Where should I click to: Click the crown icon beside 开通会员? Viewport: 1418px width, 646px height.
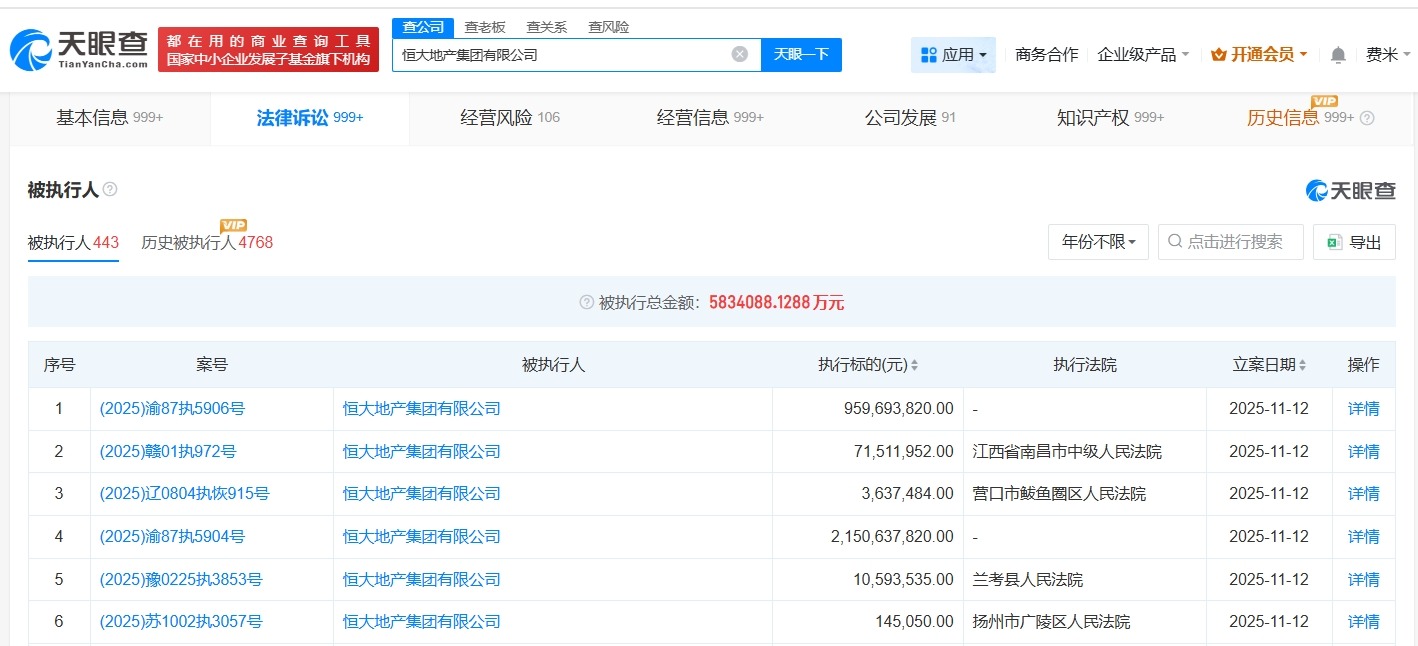1218,55
